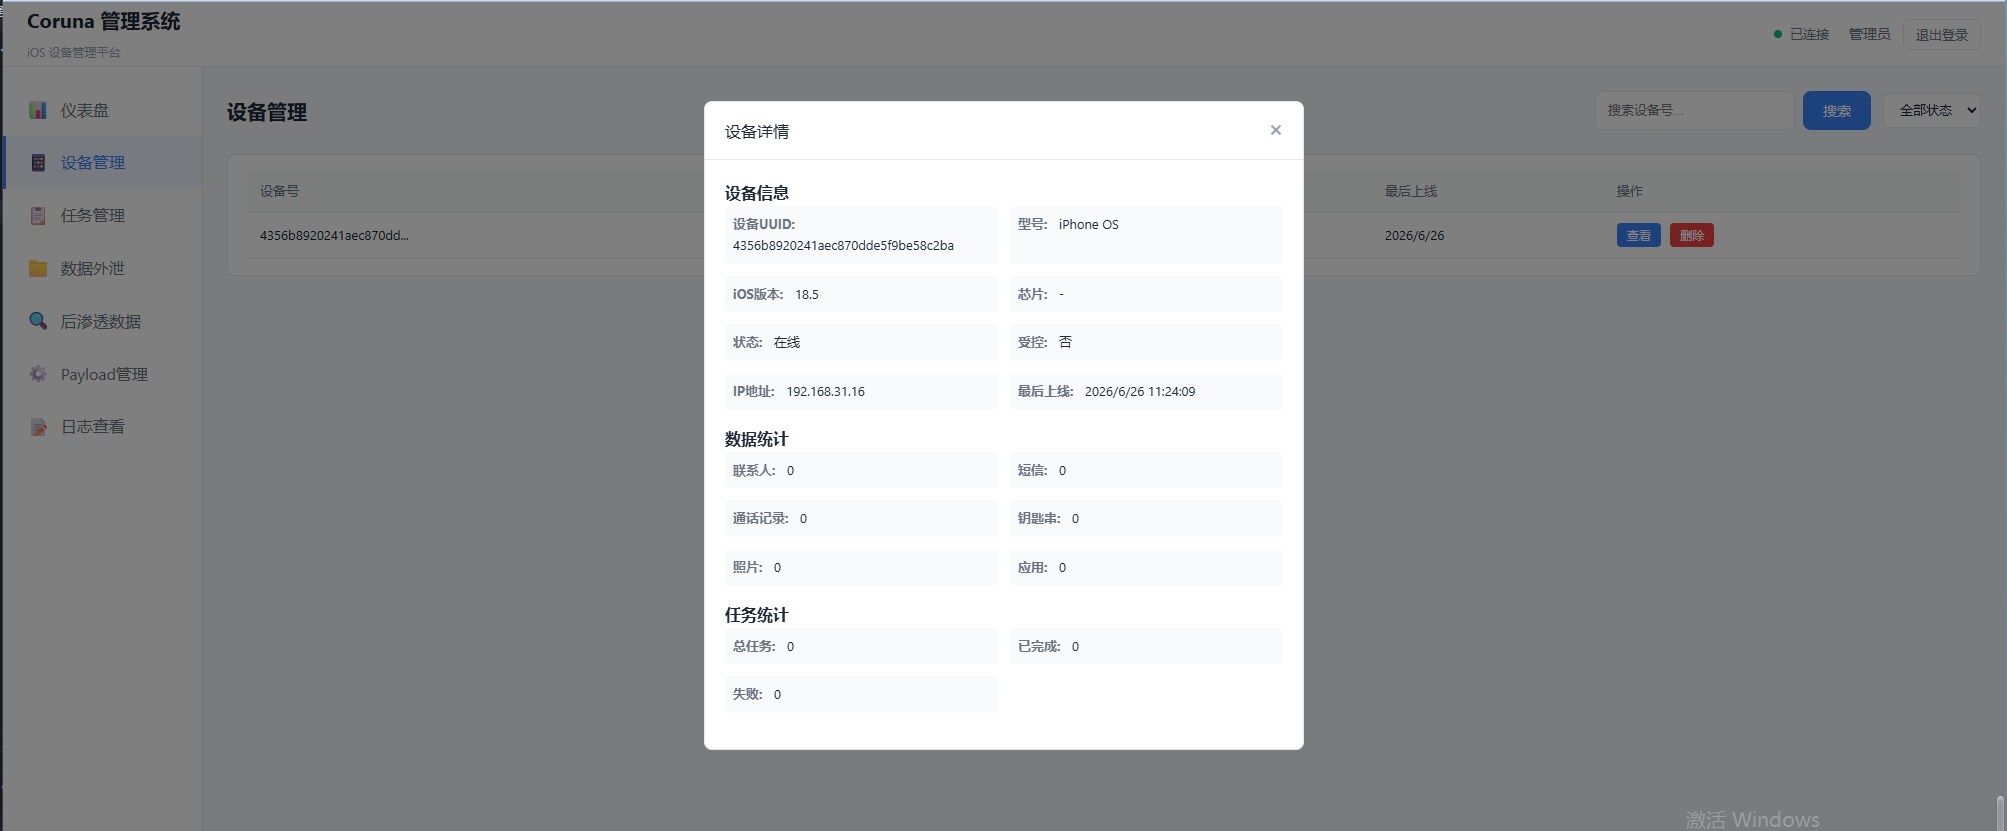Click the magnifier icon beside 后渗透数据

coord(38,321)
